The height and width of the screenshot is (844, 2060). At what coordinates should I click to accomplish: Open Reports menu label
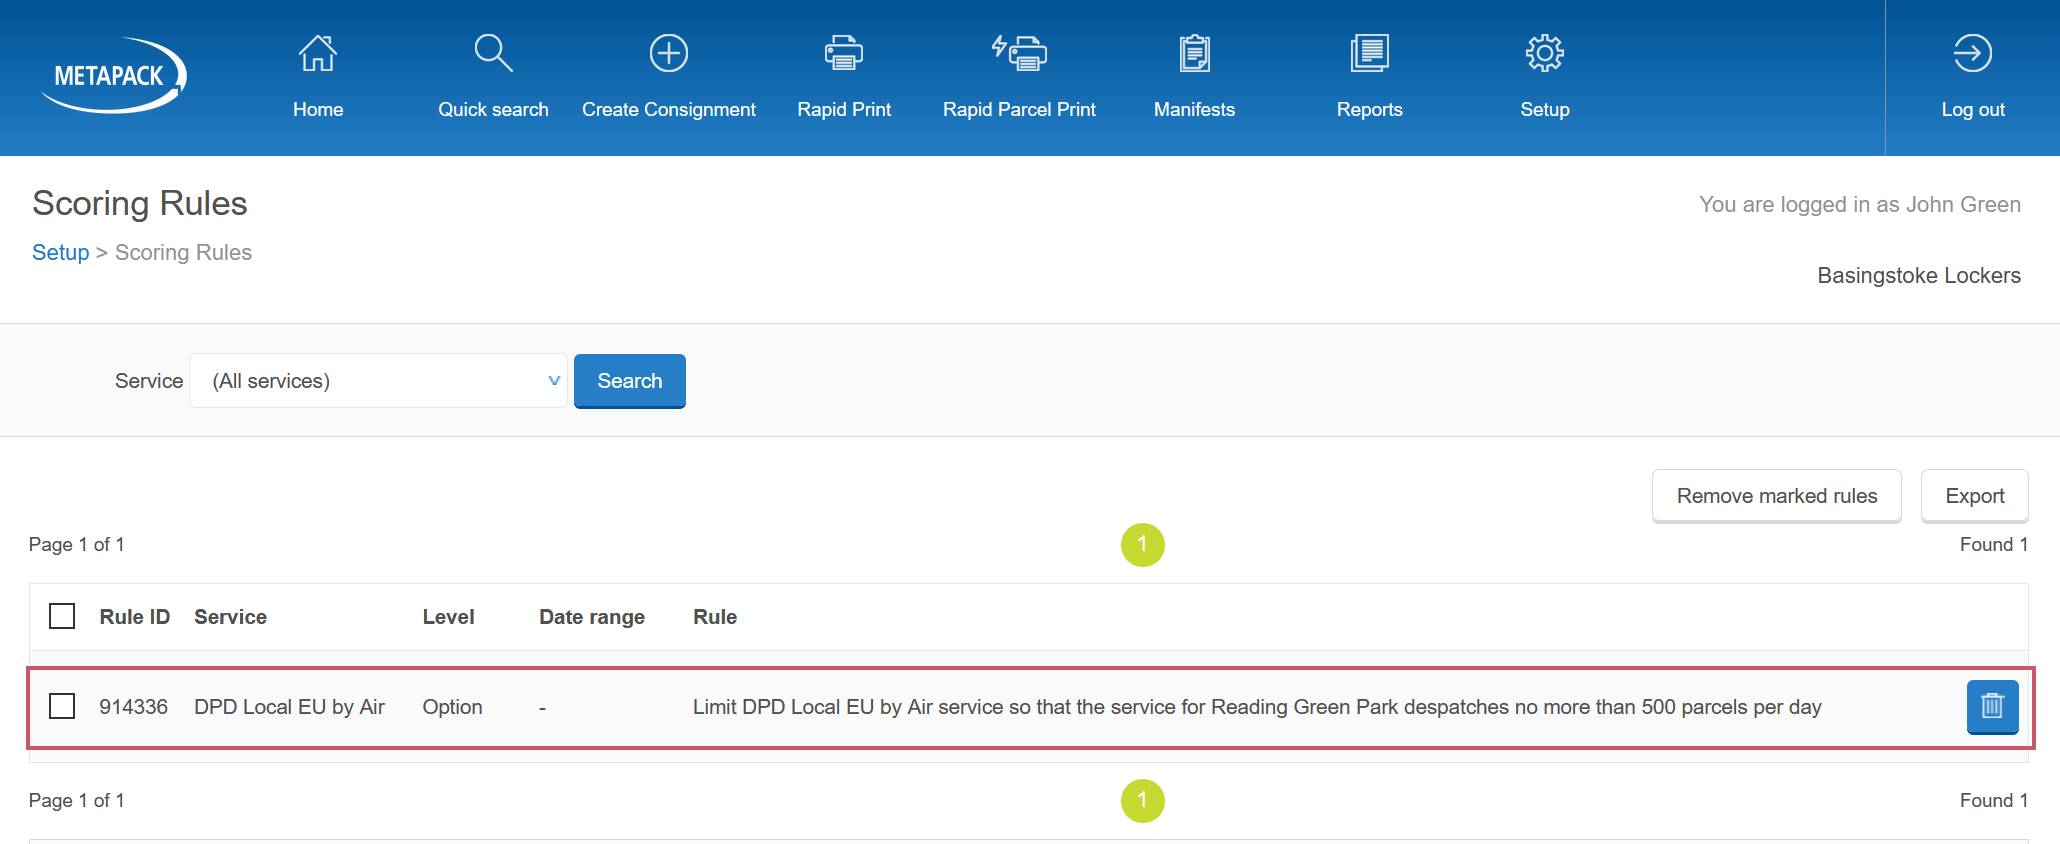click(1370, 110)
